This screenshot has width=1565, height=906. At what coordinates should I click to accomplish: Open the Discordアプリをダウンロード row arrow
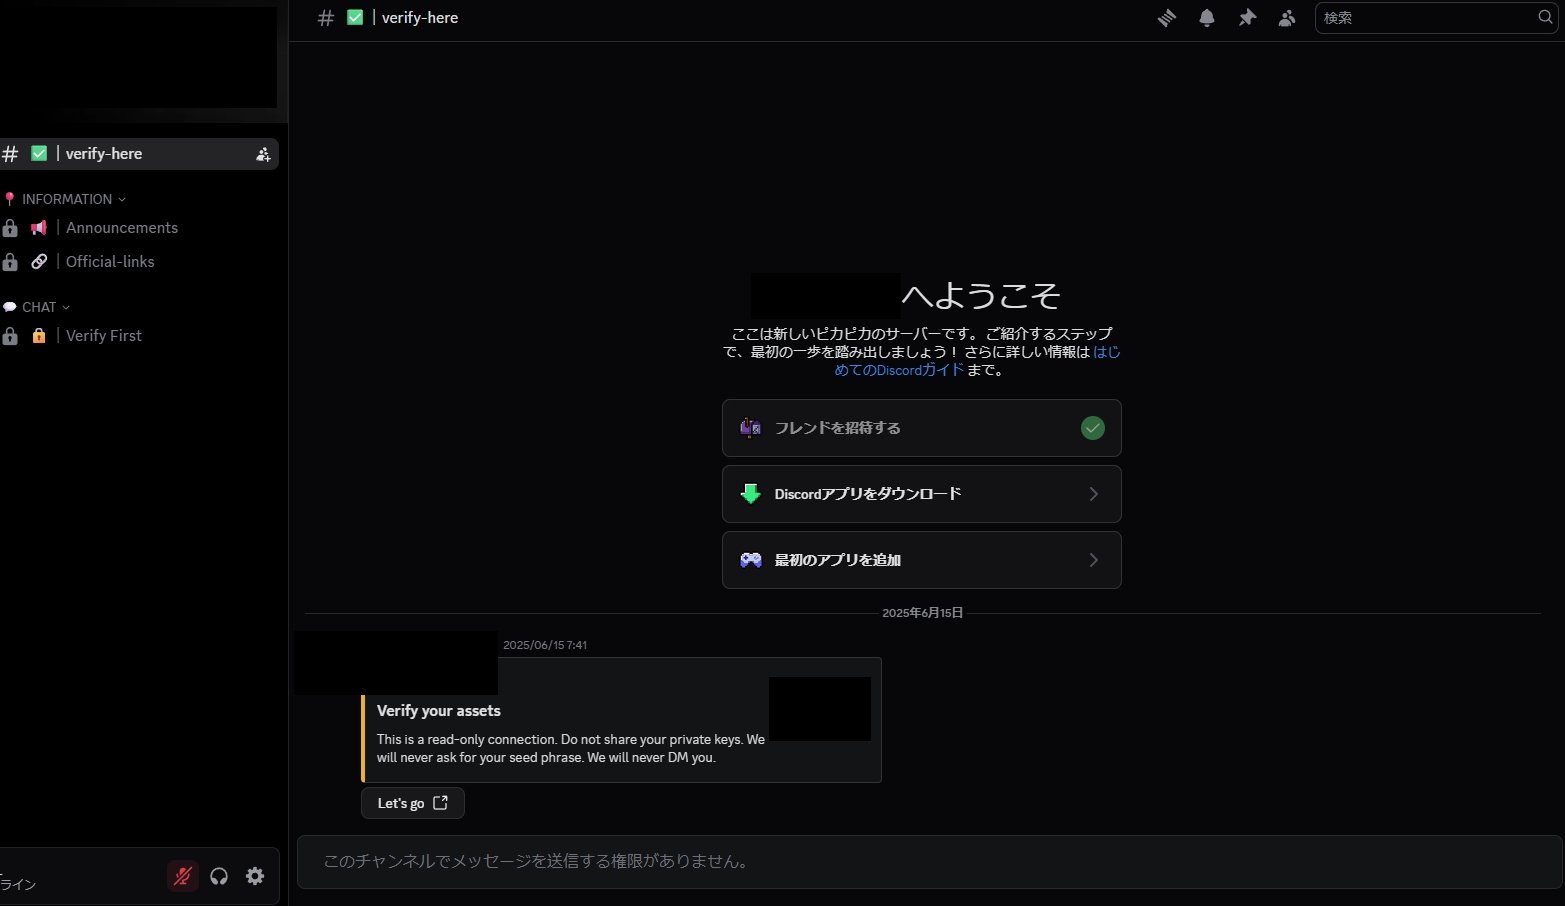1093,494
